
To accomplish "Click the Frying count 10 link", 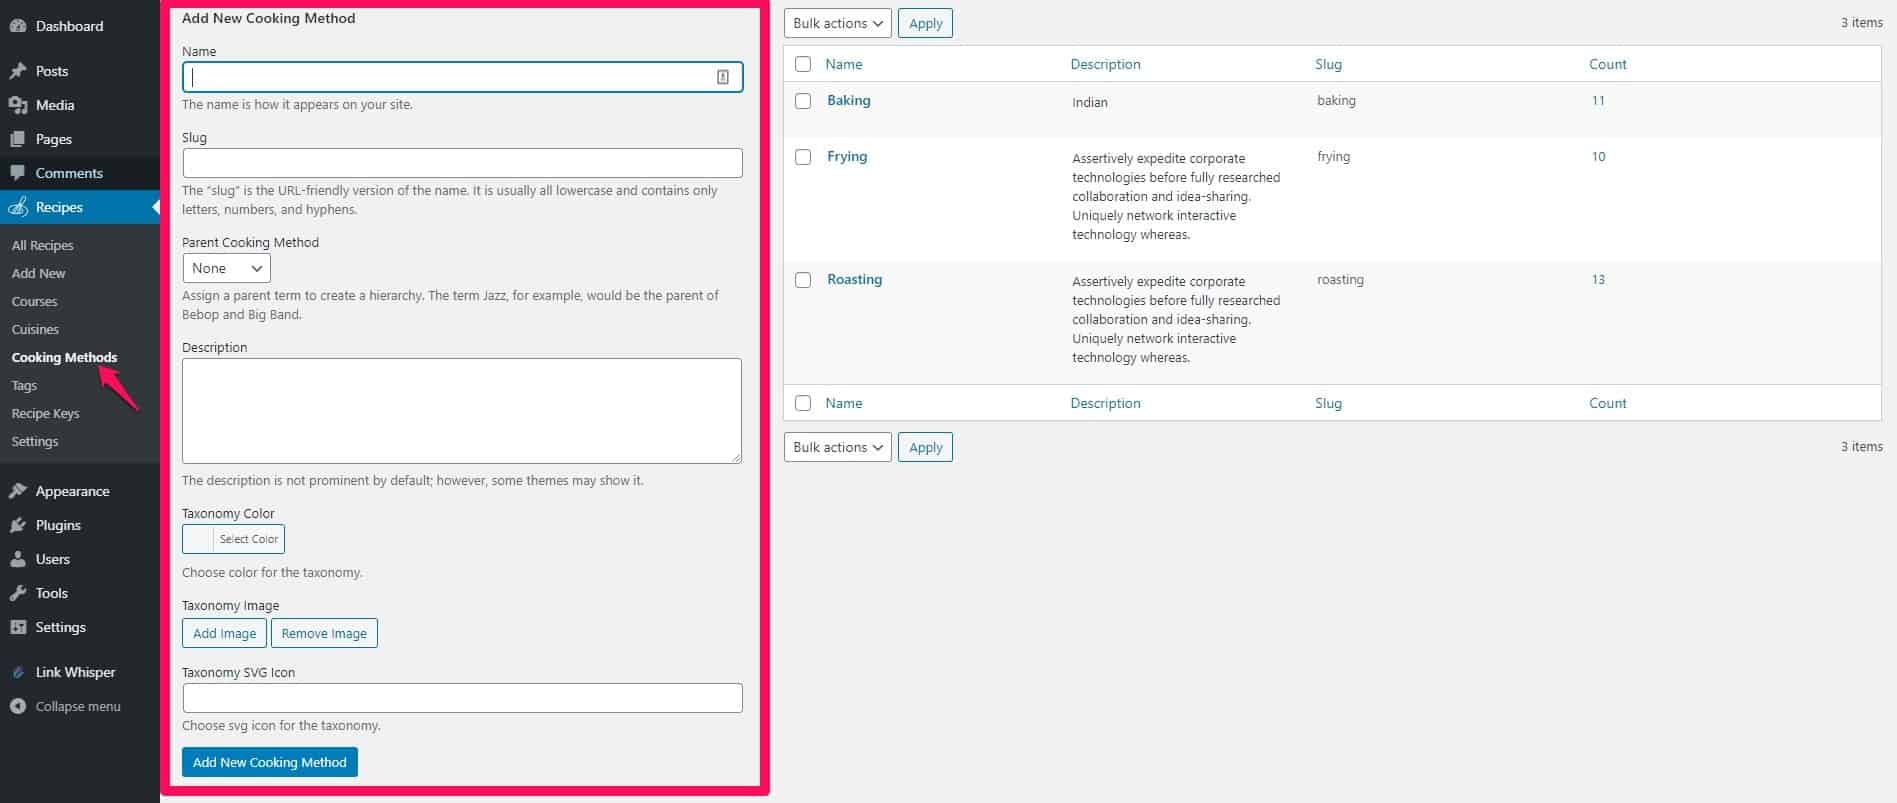I will click(1599, 156).
